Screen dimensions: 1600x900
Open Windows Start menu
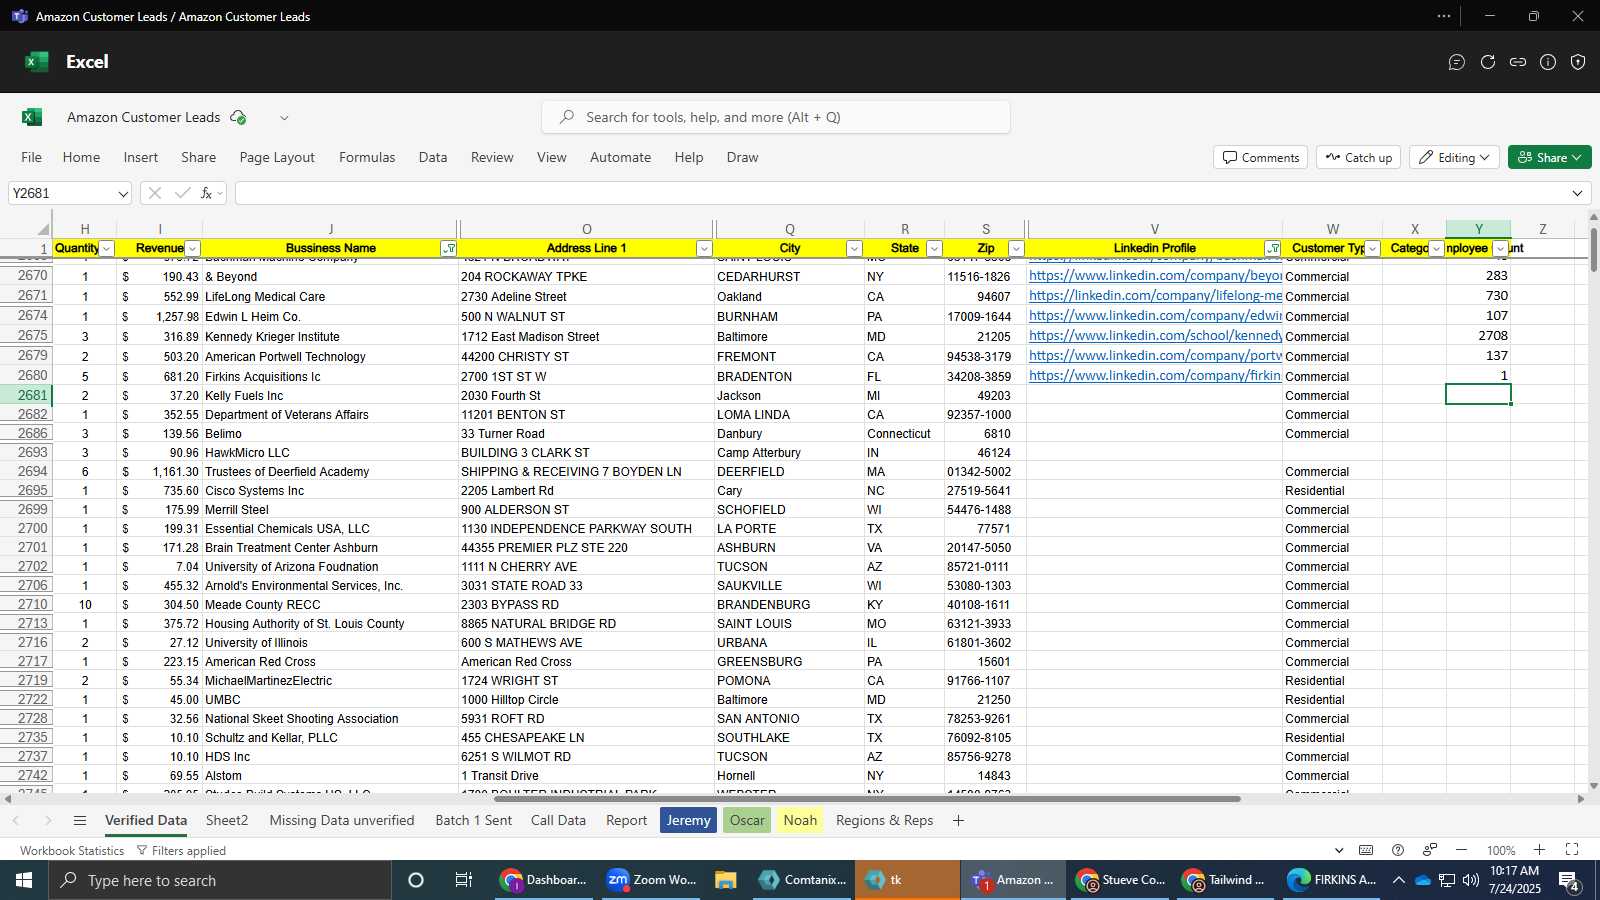coord(24,880)
